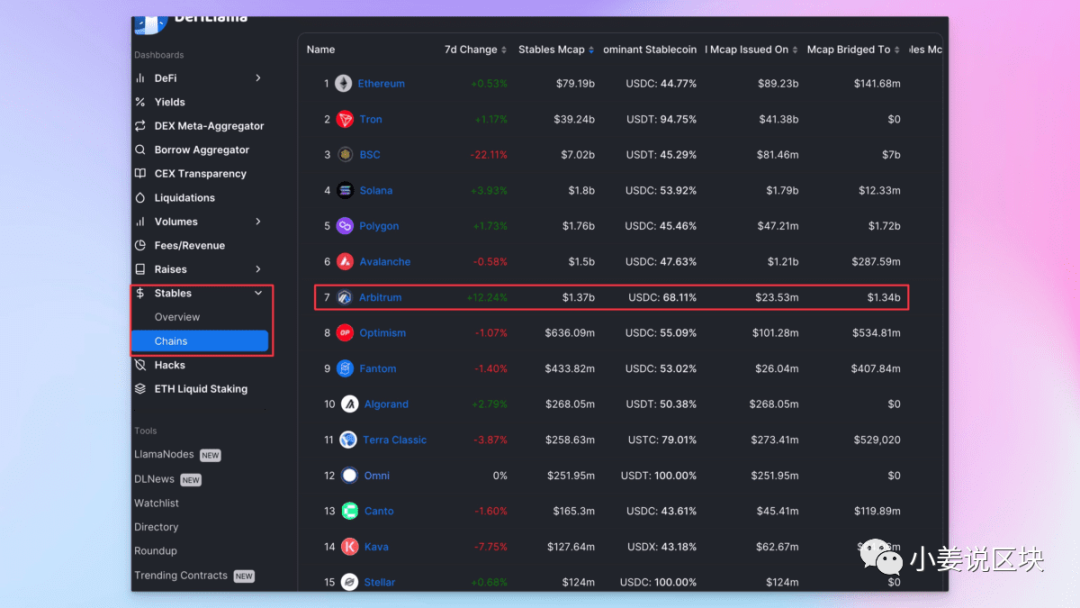Image resolution: width=1080 pixels, height=608 pixels.
Task: Click the Name column header
Action: [321, 50]
